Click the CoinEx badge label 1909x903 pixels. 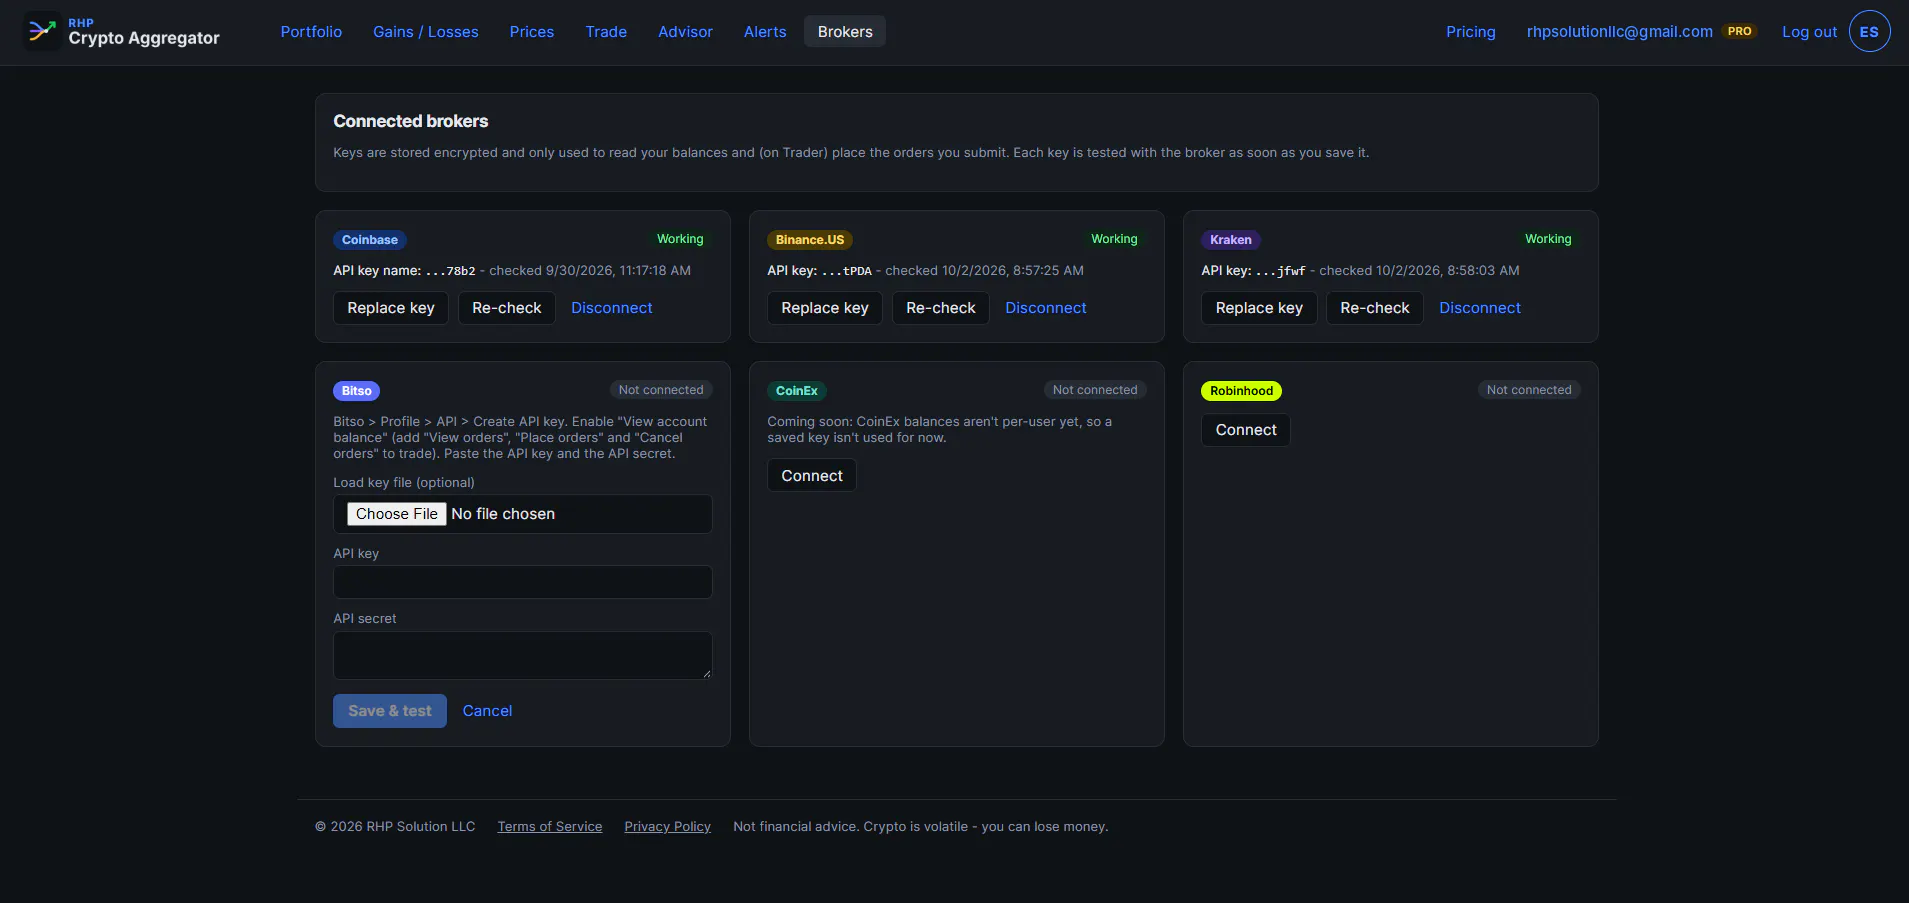(x=797, y=391)
